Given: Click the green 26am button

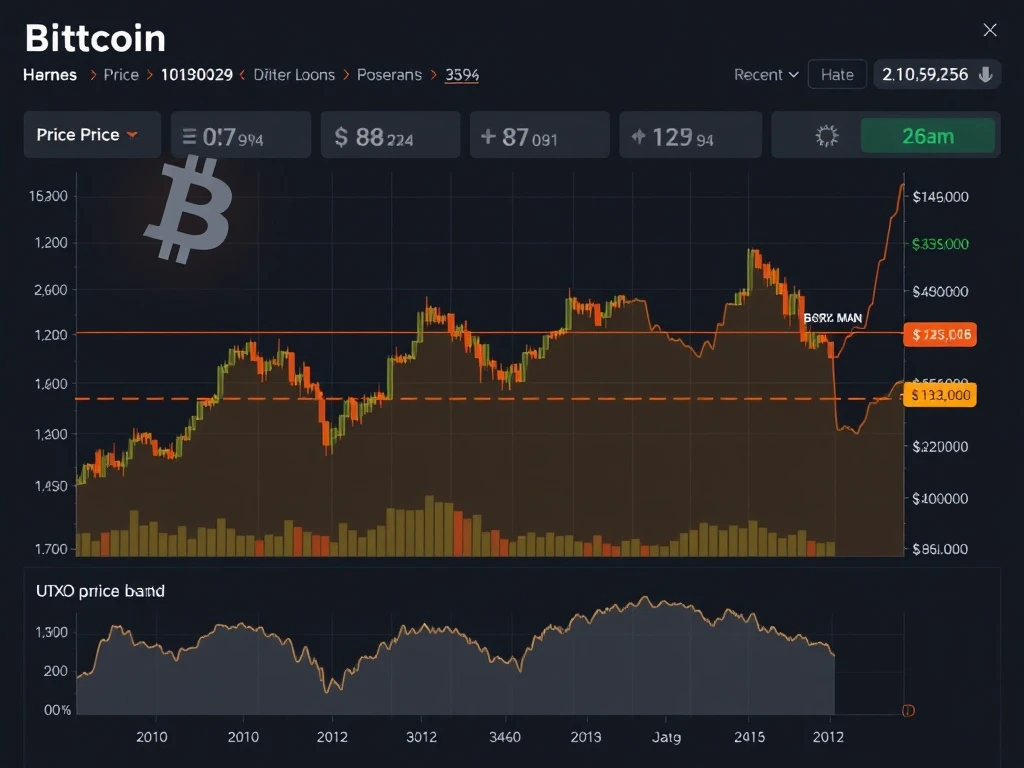Looking at the screenshot, I should 927,136.
